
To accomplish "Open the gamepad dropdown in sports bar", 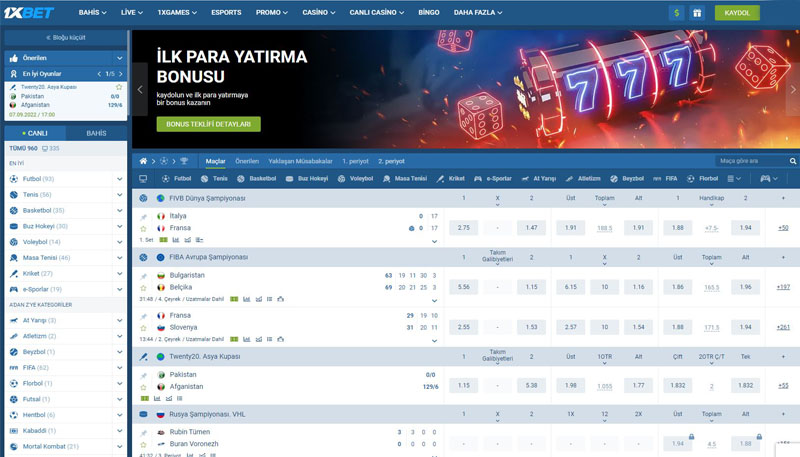I will pos(769,179).
